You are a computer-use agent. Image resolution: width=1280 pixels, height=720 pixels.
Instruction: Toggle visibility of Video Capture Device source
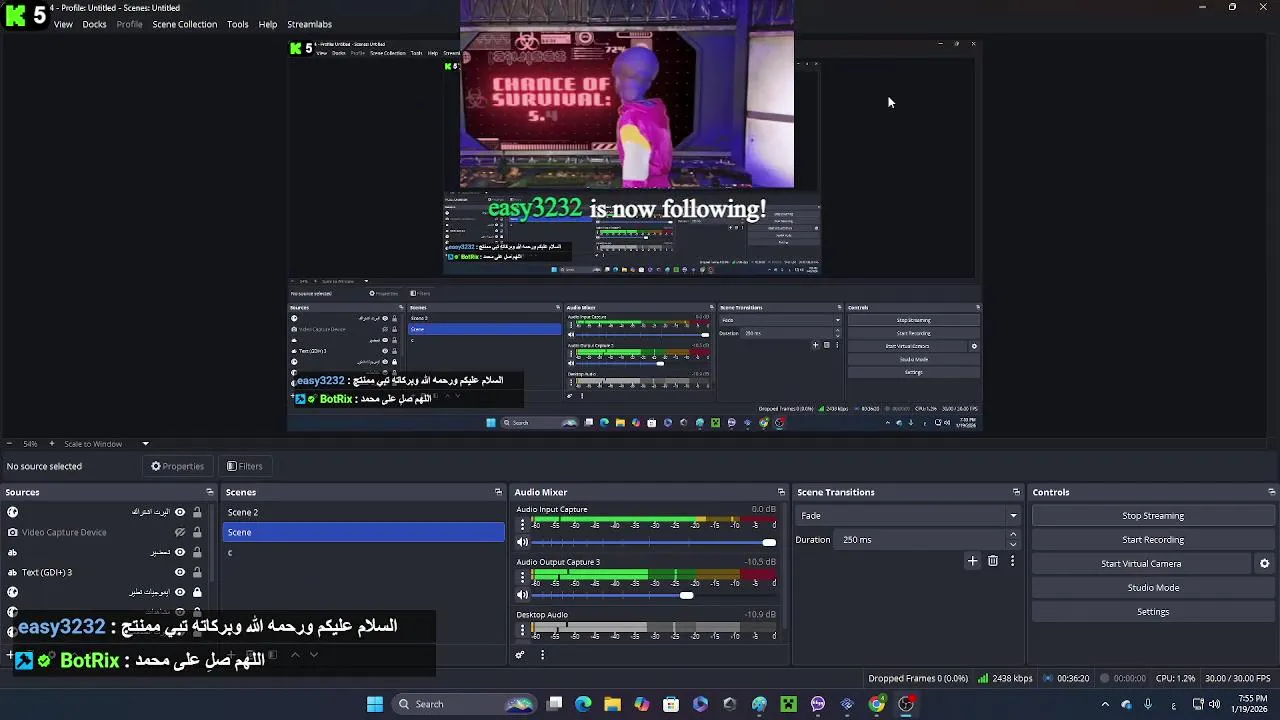click(180, 532)
